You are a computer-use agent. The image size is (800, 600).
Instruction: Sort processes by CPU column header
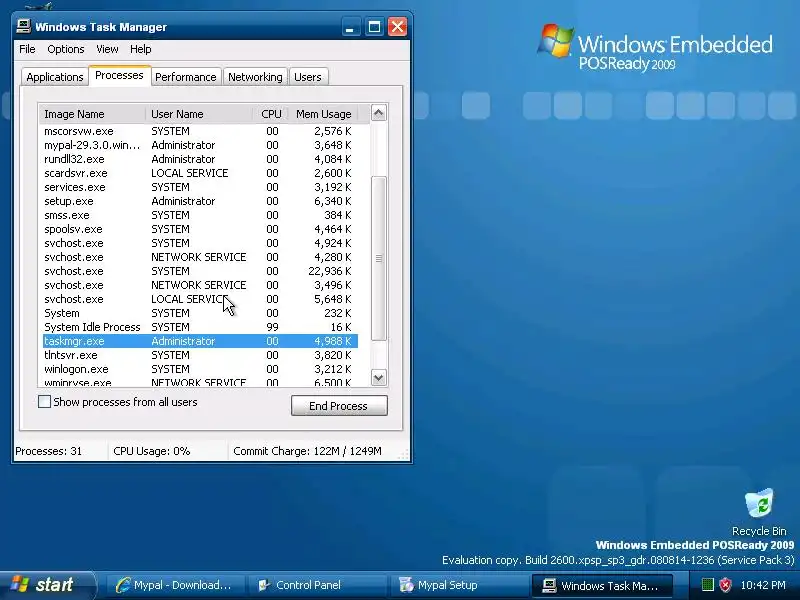tap(271, 114)
